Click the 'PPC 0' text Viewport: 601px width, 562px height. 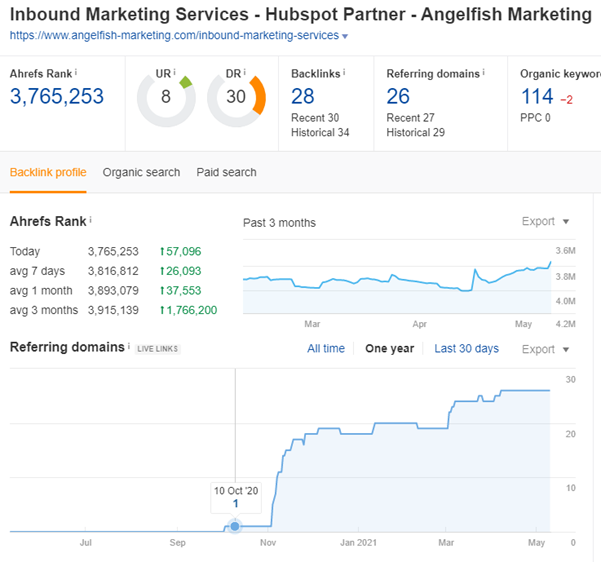(535, 118)
